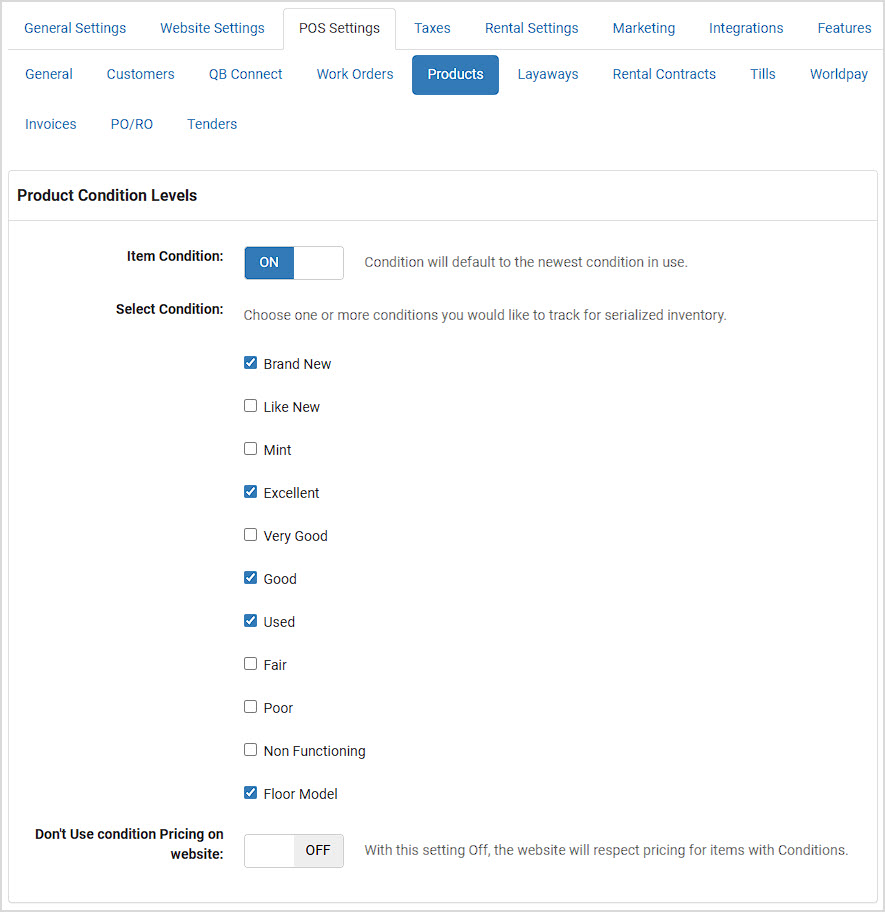Uncheck the Brand New checkbox
885x912 pixels.
click(250, 363)
